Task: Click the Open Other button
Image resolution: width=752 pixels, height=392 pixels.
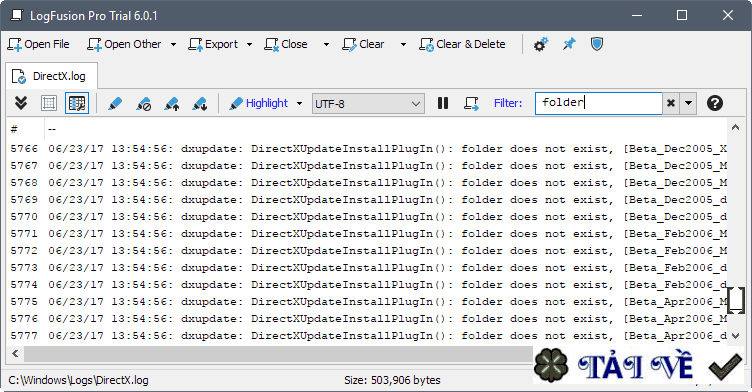Action: click(124, 44)
